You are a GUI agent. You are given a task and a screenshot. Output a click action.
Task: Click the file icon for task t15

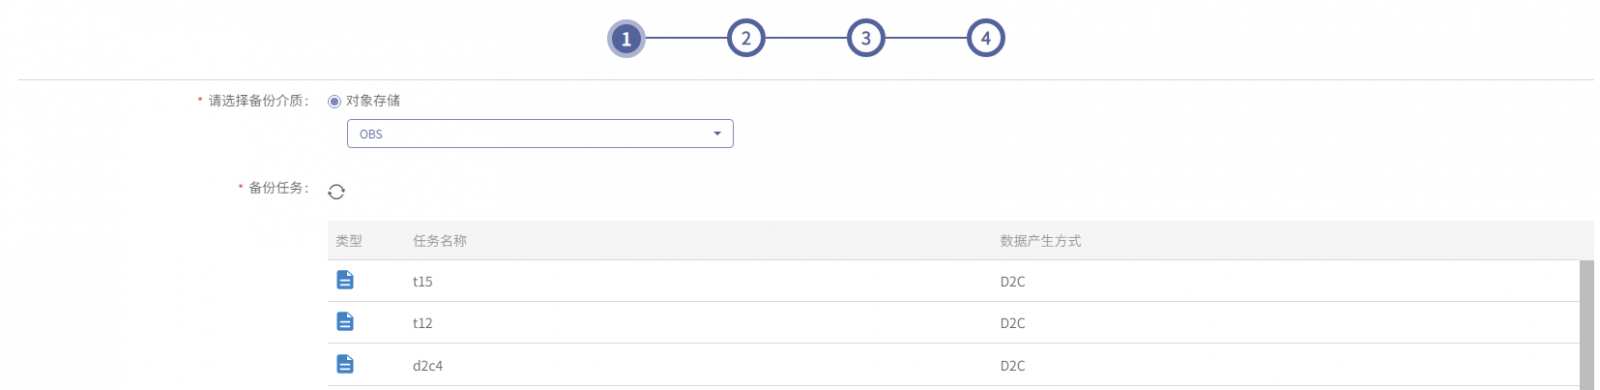point(345,280)
